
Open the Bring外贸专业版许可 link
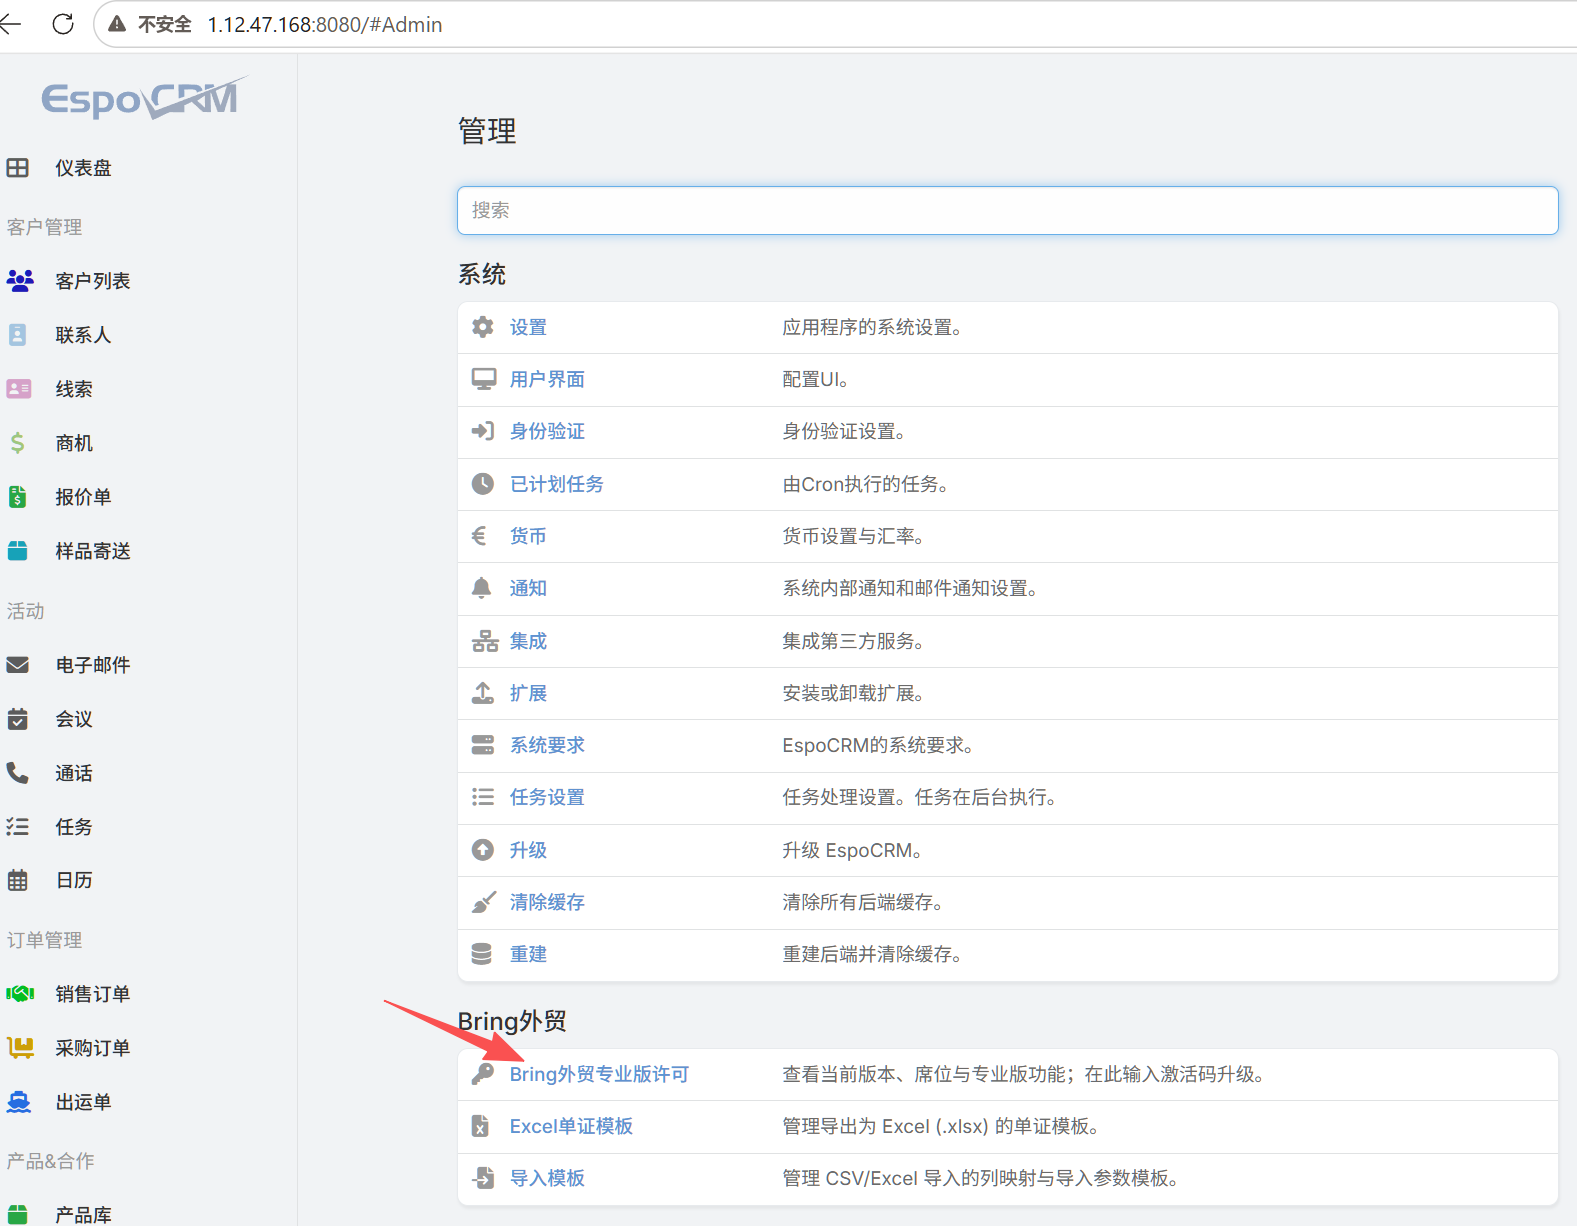click(599, 1074)
